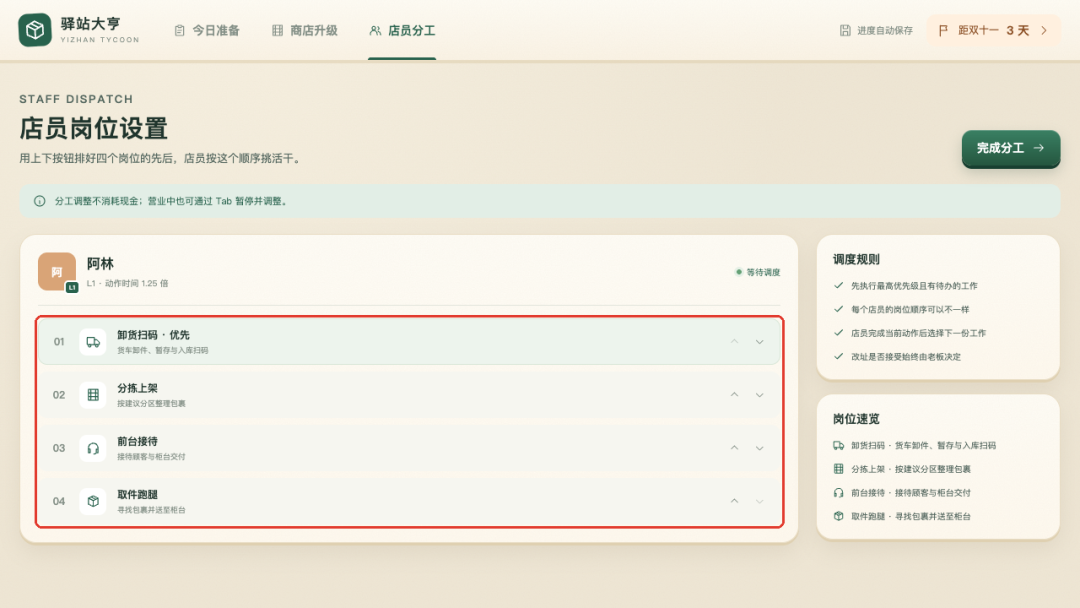
Task: Click the grid icon beside 商店升级
Action: [278, 30]
